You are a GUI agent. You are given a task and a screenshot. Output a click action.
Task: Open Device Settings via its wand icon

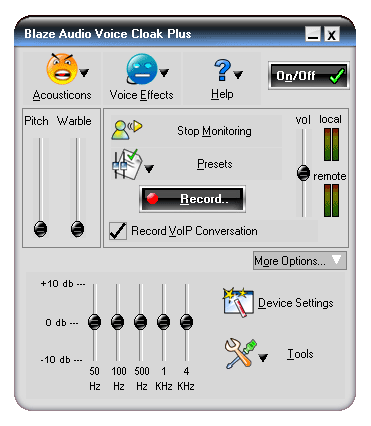pos(238,302)
